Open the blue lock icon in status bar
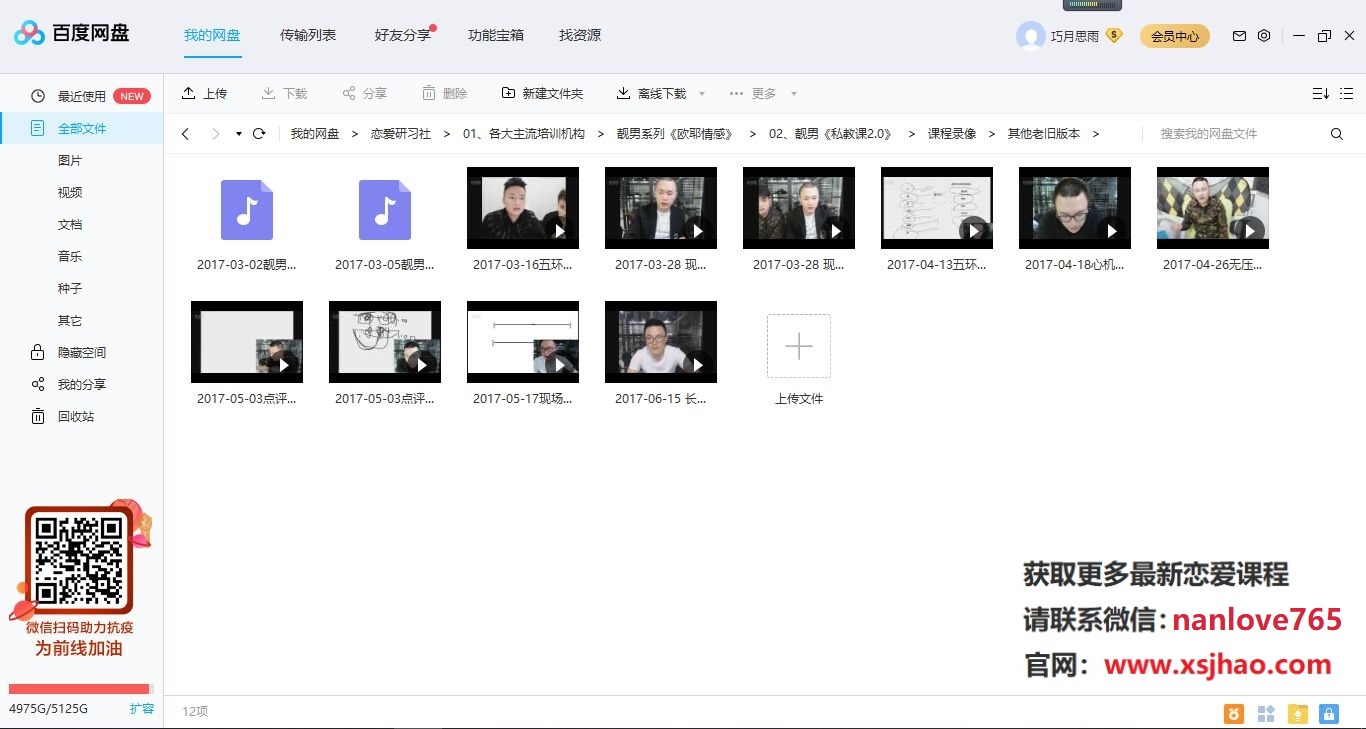 (x=1328, y=713)
